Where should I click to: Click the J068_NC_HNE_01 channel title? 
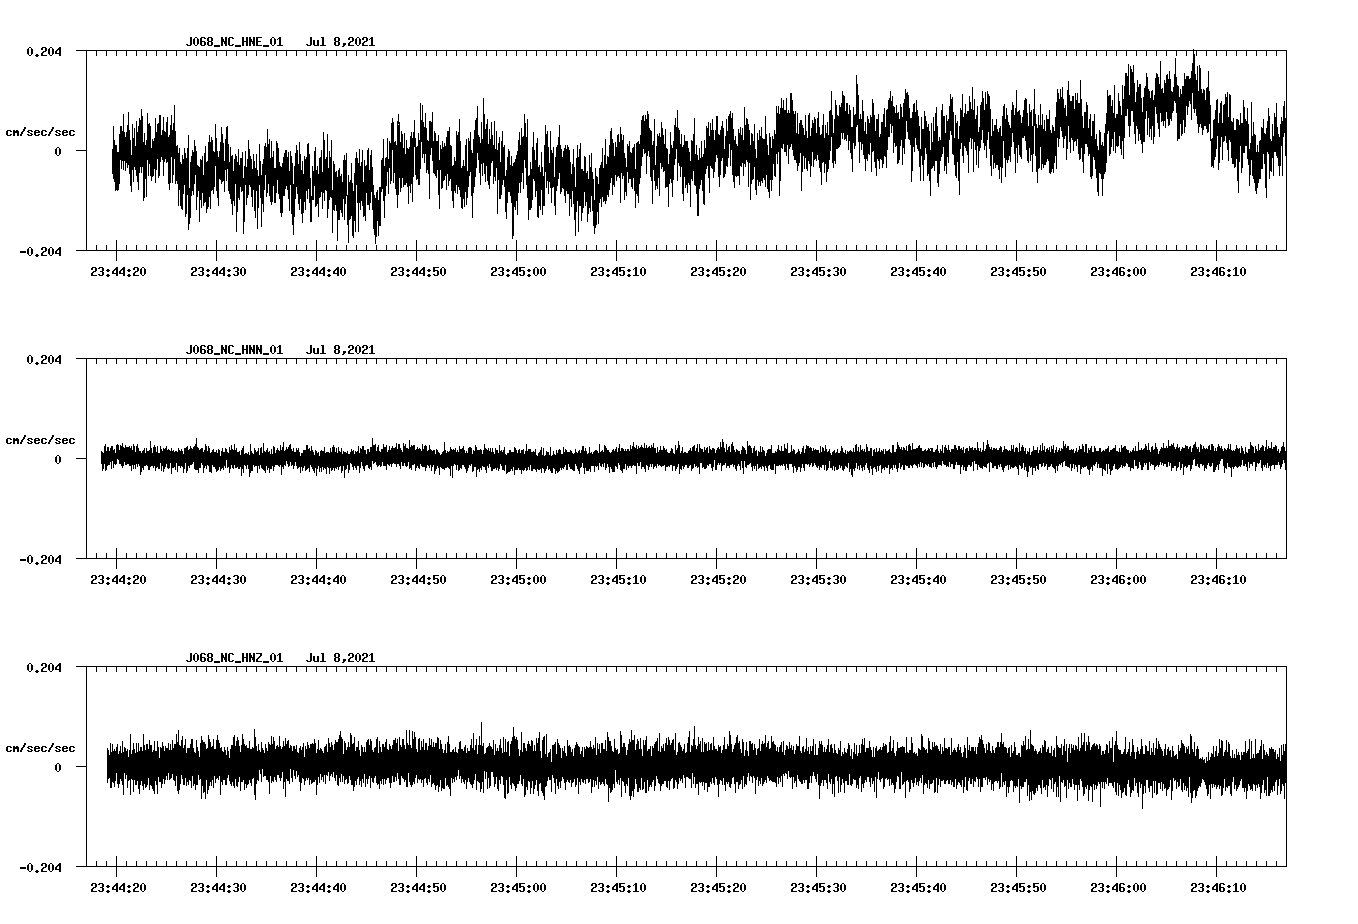tap(234, 42)
